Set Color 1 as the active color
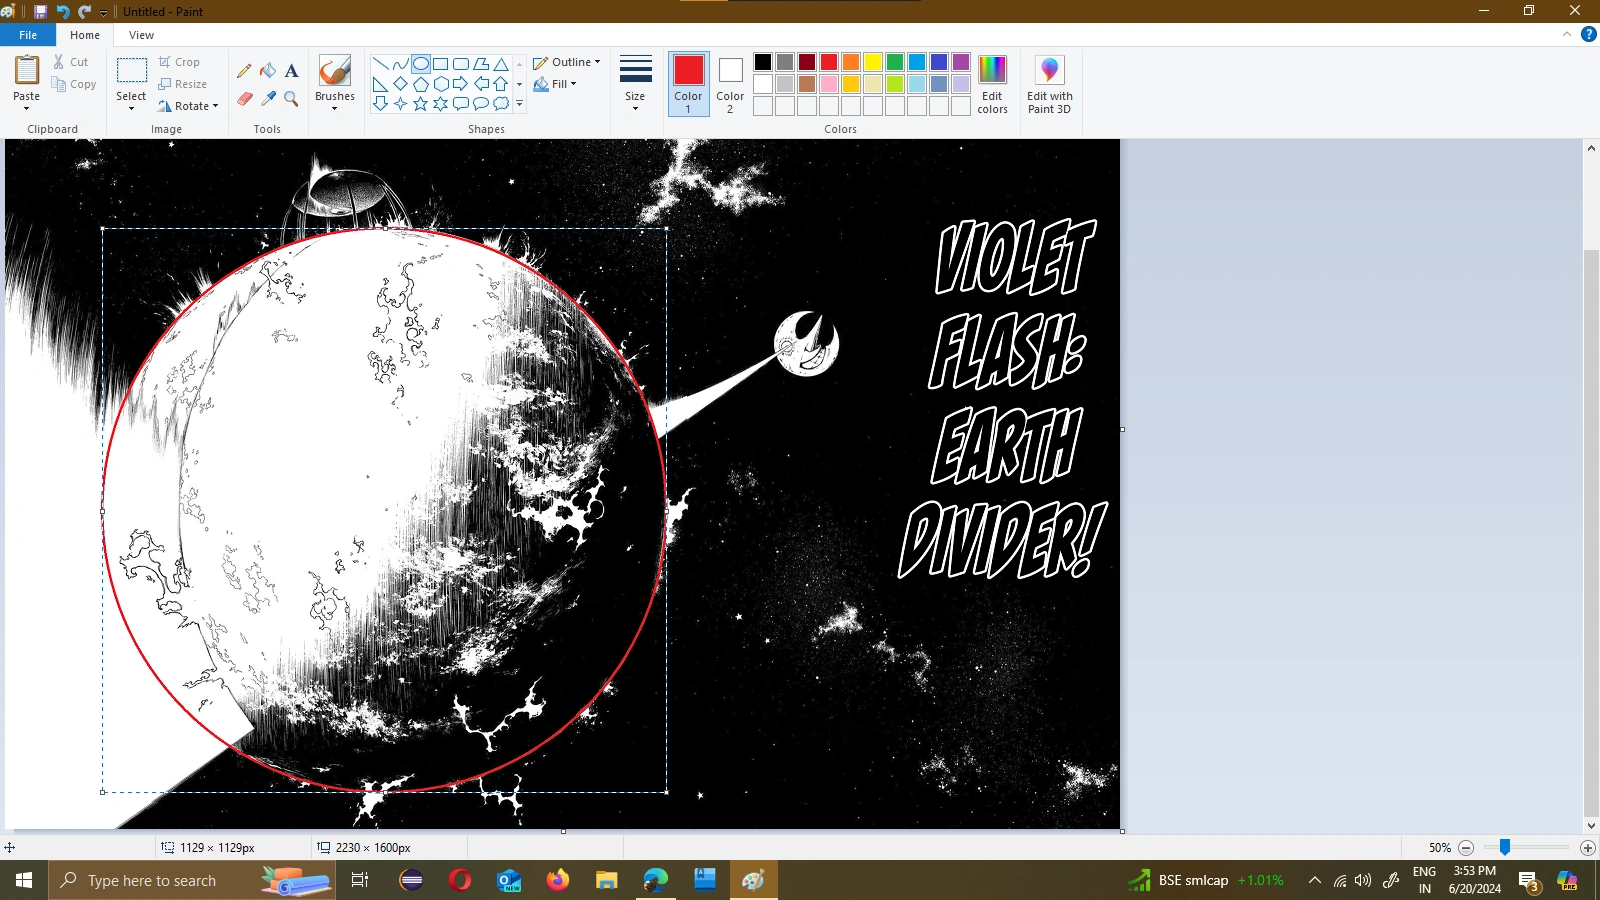 [x=688, y=84]
